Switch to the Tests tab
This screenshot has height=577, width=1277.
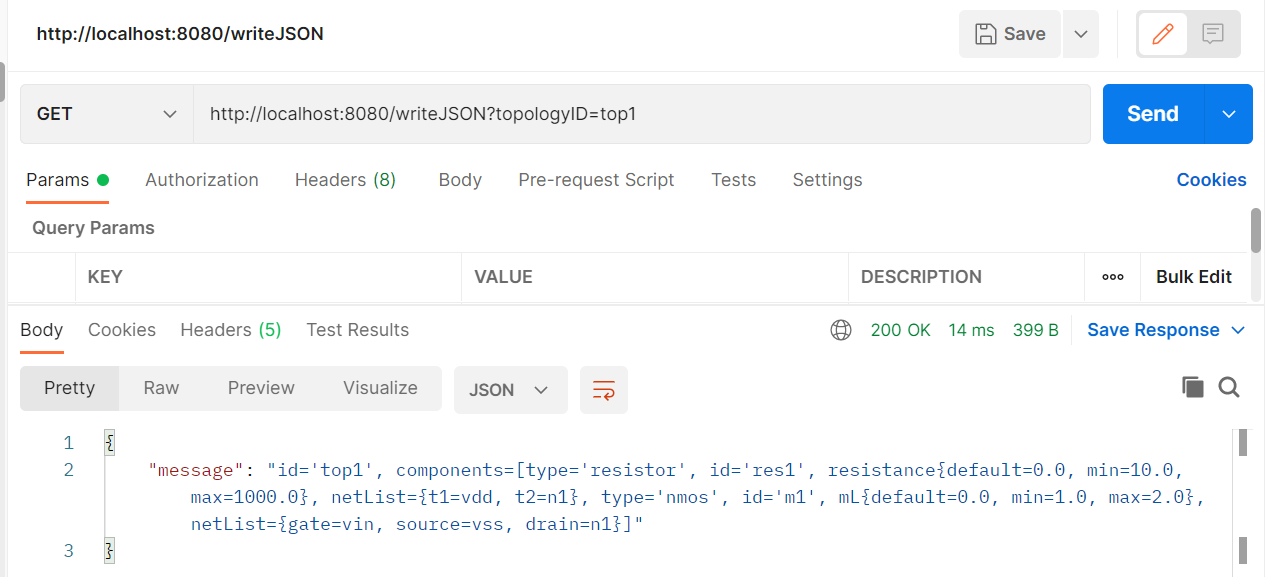click(733, 180)
